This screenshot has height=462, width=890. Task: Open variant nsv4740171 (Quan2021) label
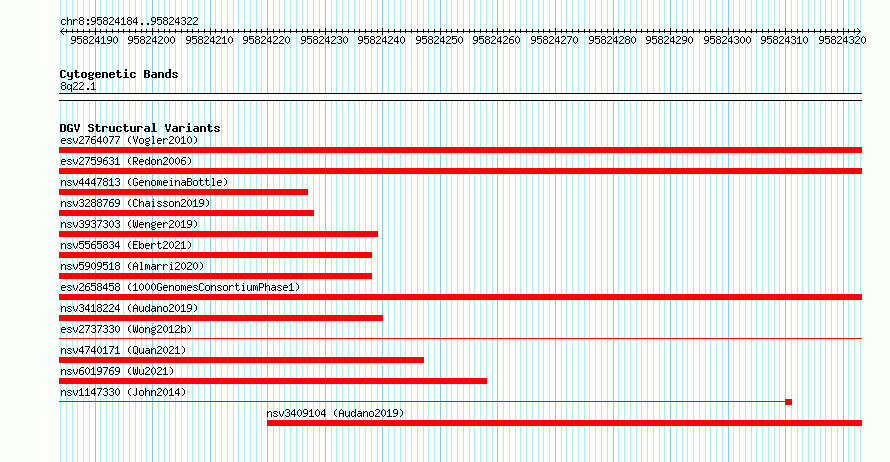[123, 350]
